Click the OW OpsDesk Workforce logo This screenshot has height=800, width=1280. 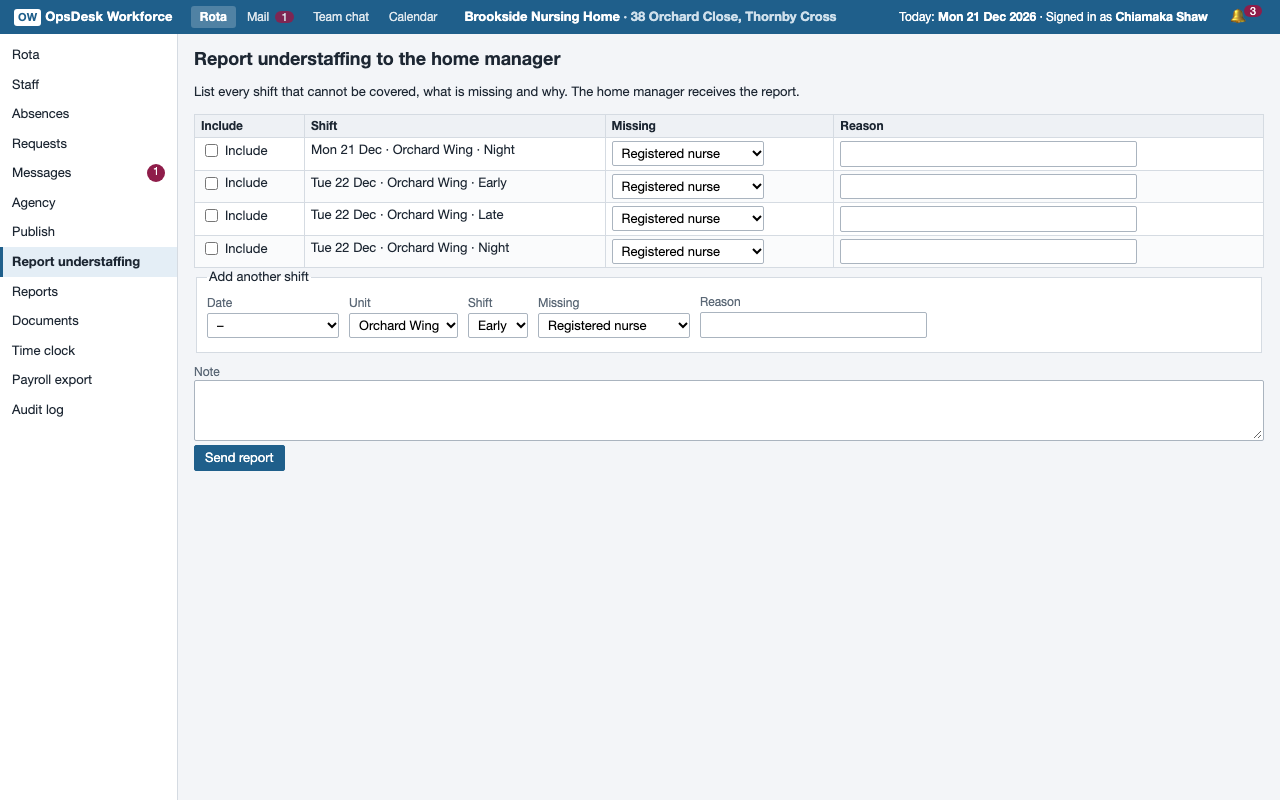(93, 16)
